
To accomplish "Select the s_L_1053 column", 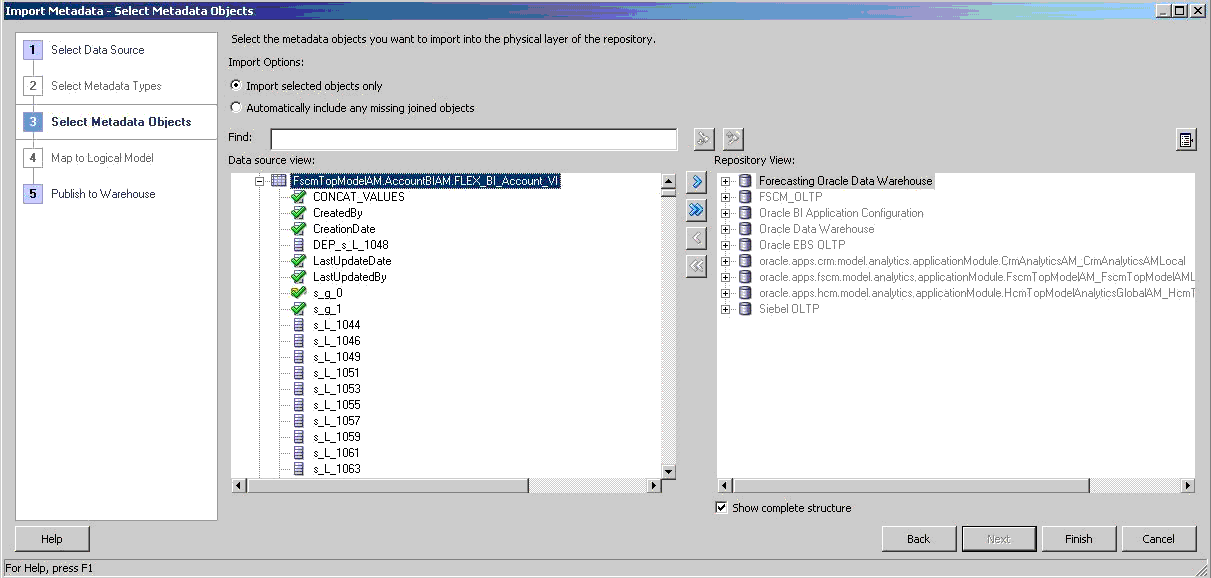I will click(x=337, y=389).
